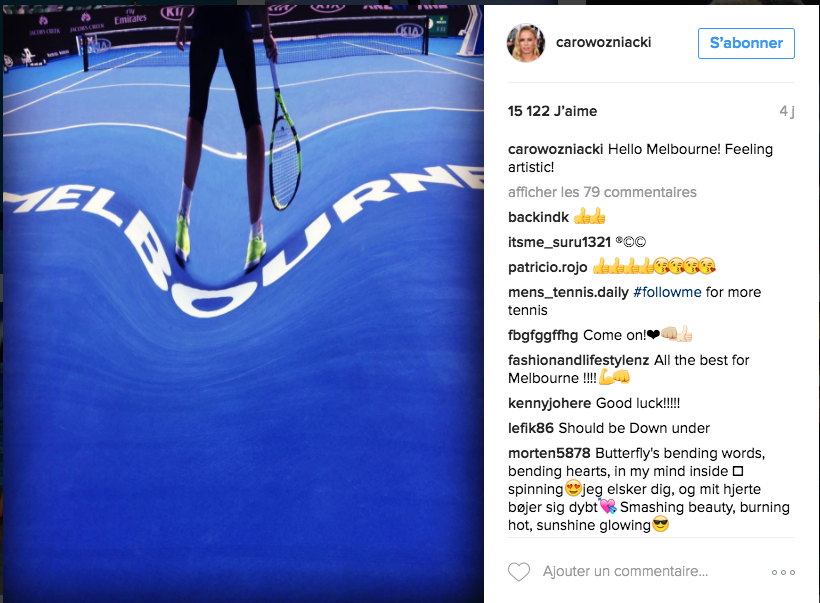Click the Ajouter un commentaire field

tap(625, 571)
